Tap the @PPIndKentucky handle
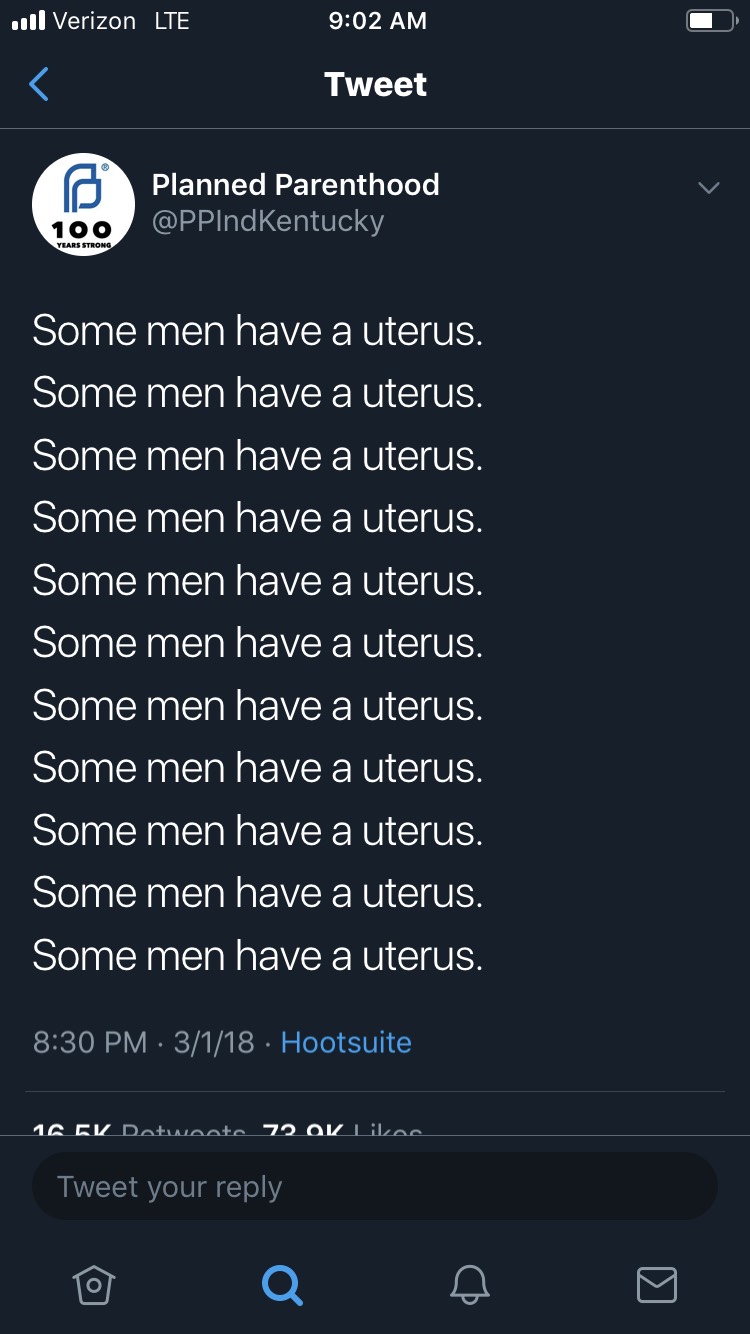Image resolution: width=750 pixels, height=1334 pixels. 267,221
